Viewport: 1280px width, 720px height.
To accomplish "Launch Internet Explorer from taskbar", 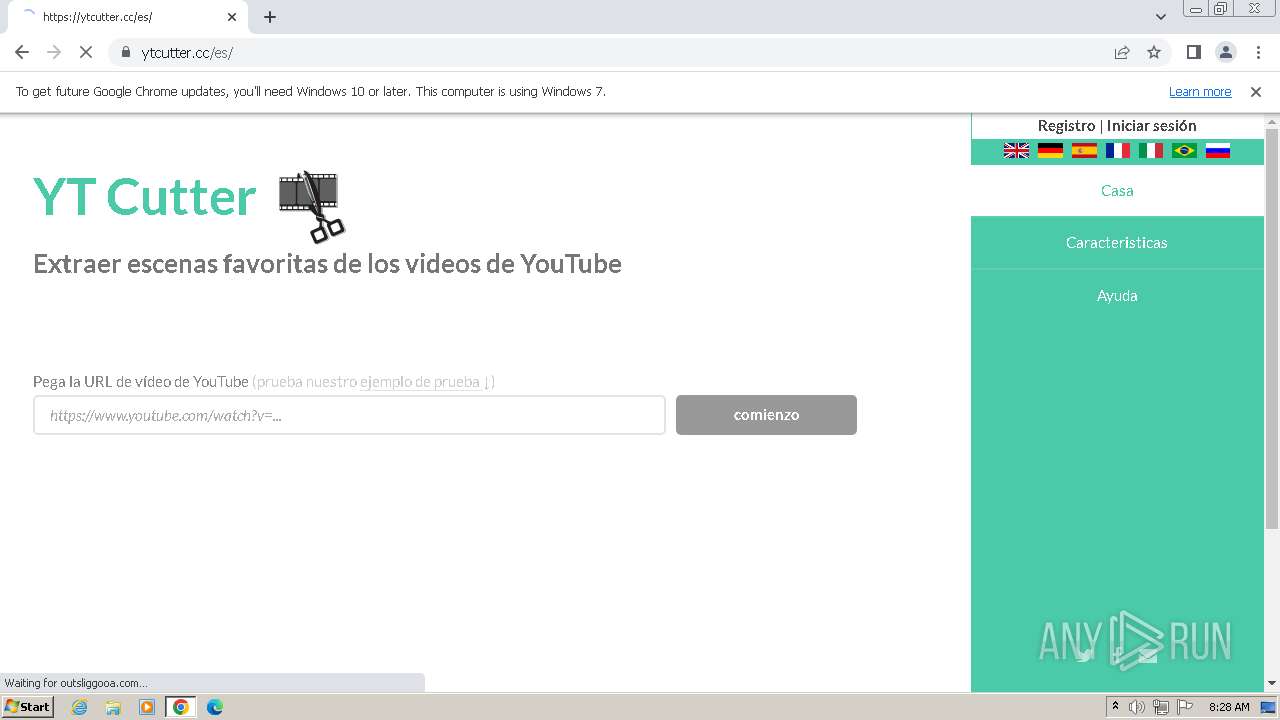I will pyautogui.click(x=79, y=707).
